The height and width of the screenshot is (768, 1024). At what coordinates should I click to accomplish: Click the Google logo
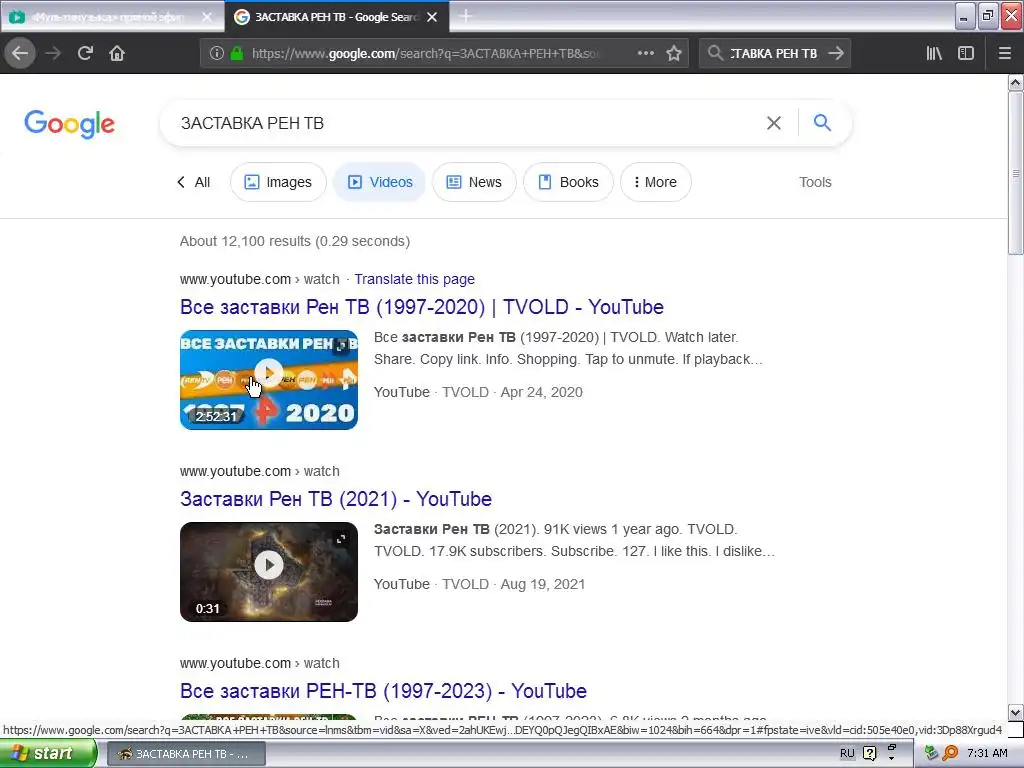tap(69, 123)
